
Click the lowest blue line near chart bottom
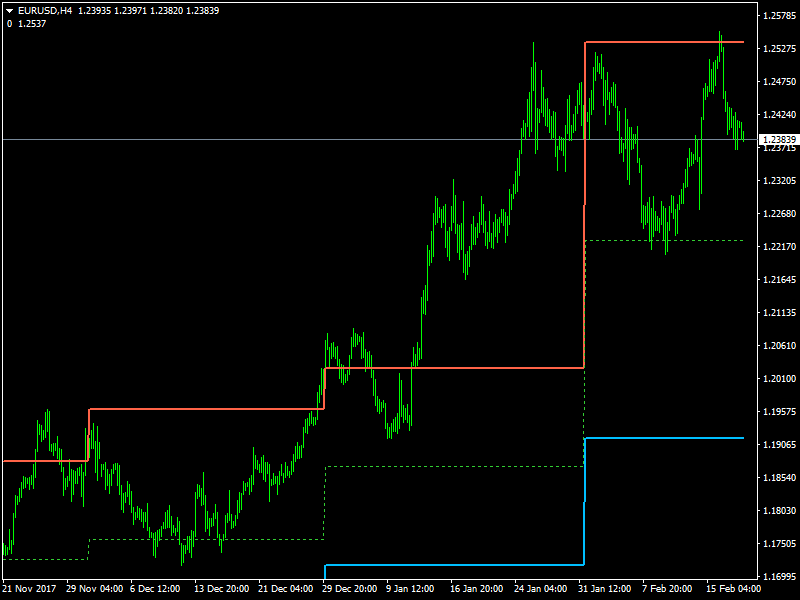(450, 565)
